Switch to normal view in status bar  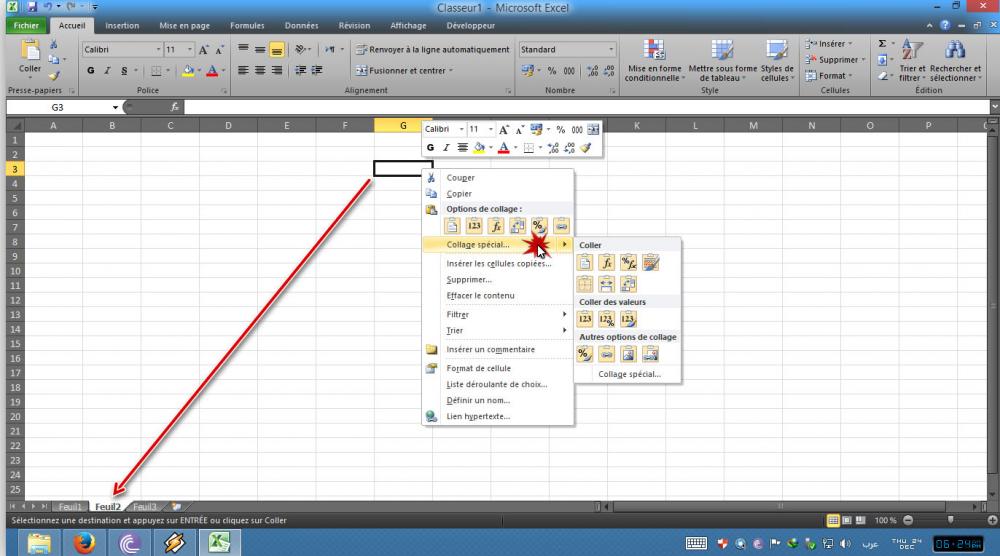point(833,520)
